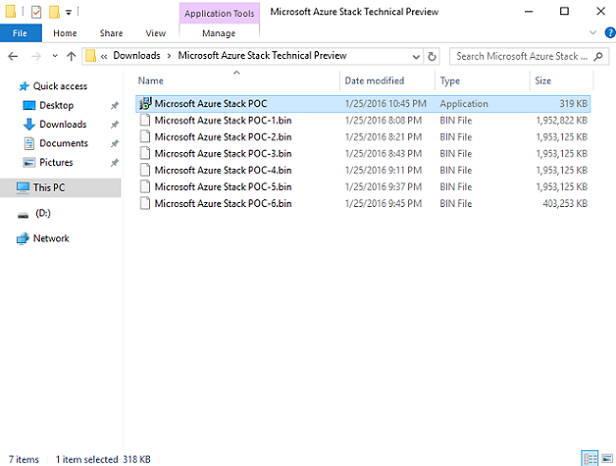
Task: Open the File menu tab
Action: (20, 33)
